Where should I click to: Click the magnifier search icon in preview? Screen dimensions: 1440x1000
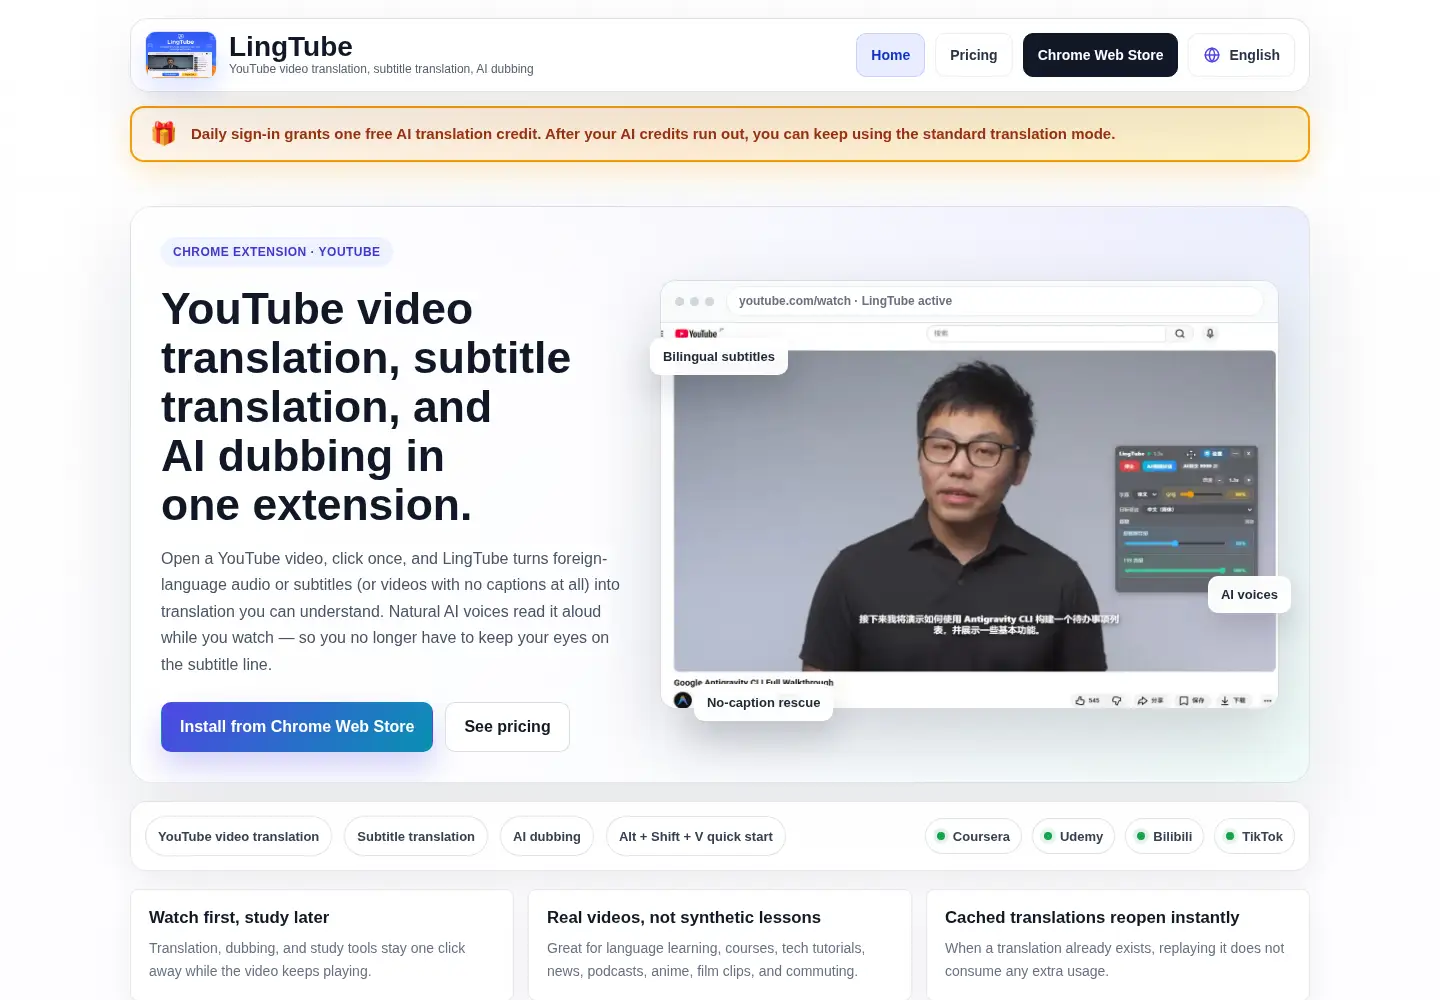(x=1180, y=334)
